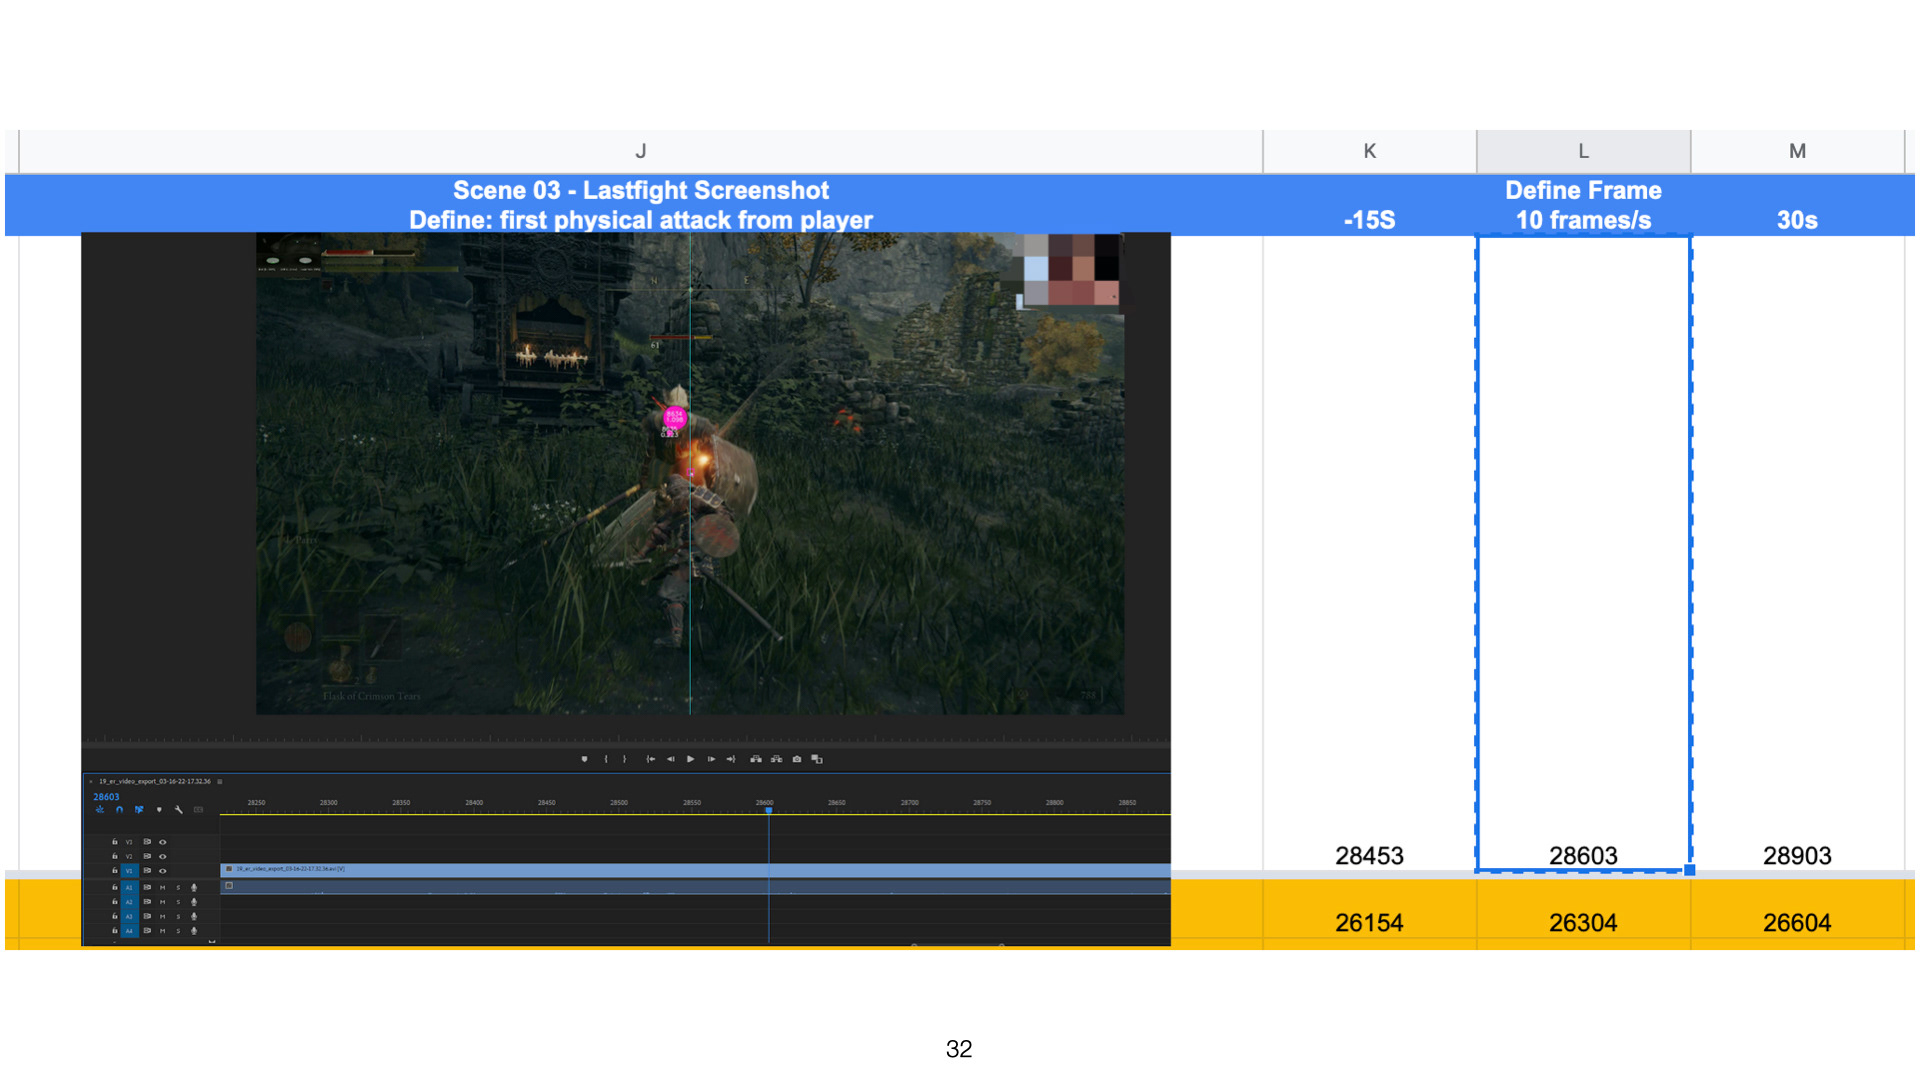Click the Step Back 1 Frame icon
Screen dimensions: 1920x1080
click(x=671, y=759)
